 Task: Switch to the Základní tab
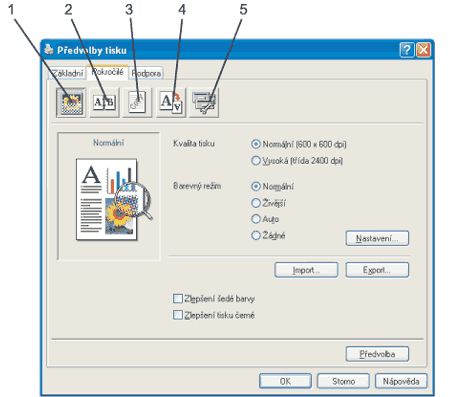67,73
